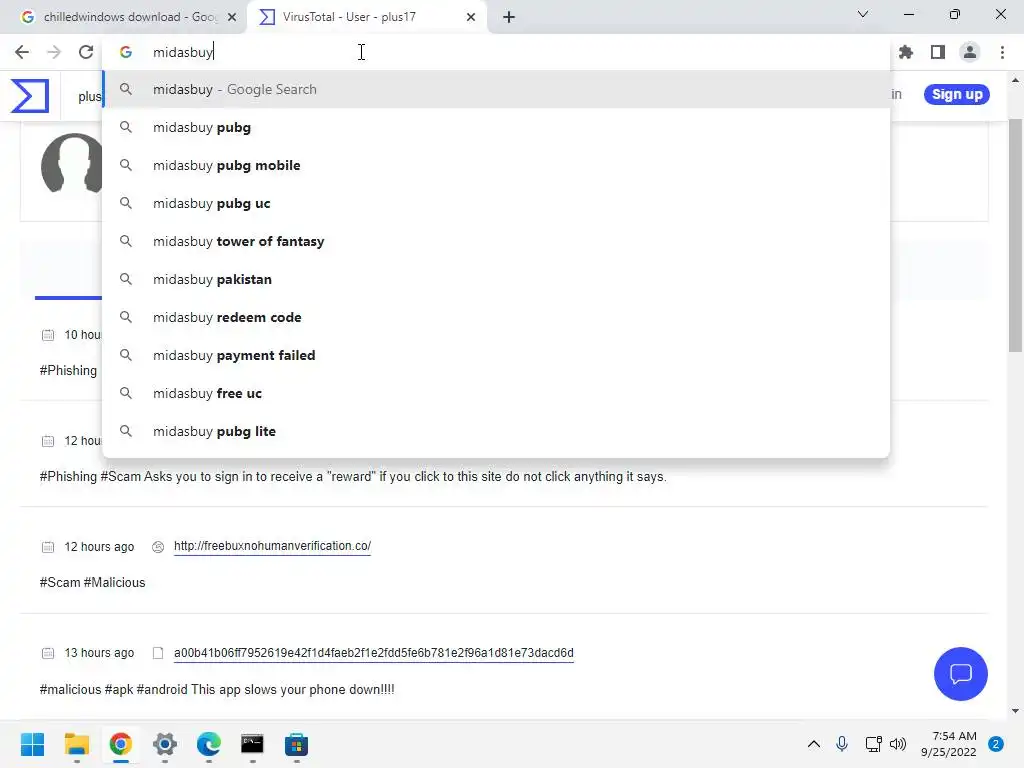Click the '#Phishing #Scam Asks you to sign in' comment

pos(353,477)
